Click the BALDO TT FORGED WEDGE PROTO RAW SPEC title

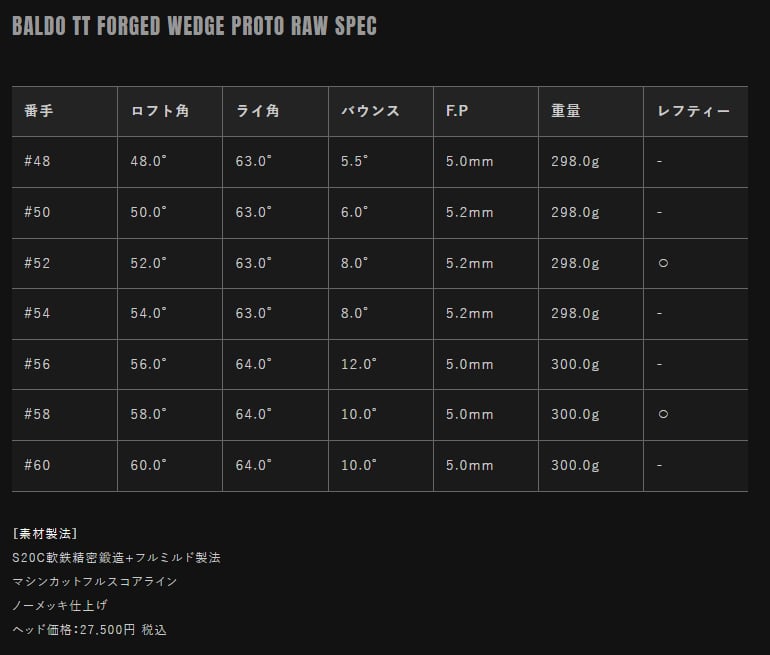(194, 27)
